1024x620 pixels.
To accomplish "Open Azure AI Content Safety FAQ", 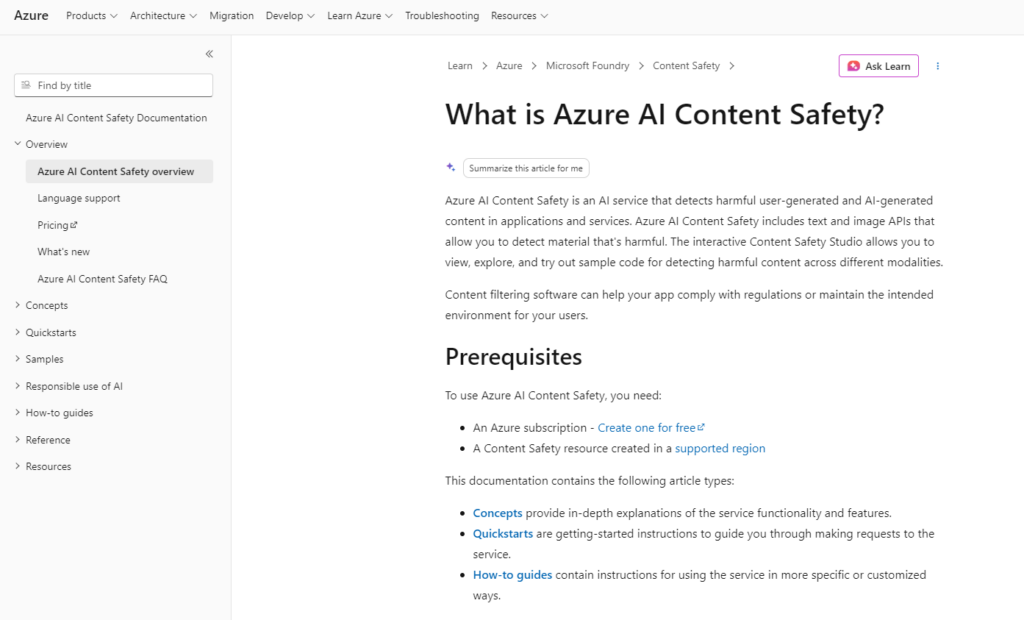I will tap(102, 279).
